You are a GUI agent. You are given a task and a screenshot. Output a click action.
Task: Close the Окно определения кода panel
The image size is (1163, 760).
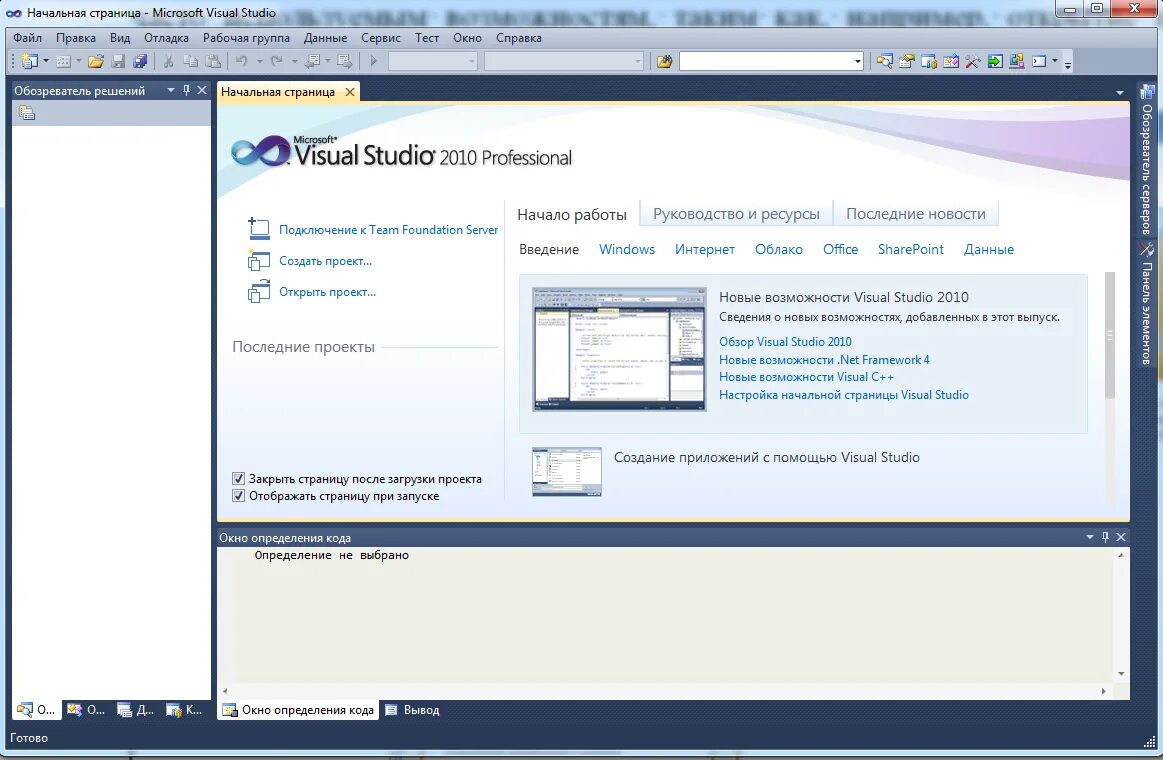pos(1121,537)
